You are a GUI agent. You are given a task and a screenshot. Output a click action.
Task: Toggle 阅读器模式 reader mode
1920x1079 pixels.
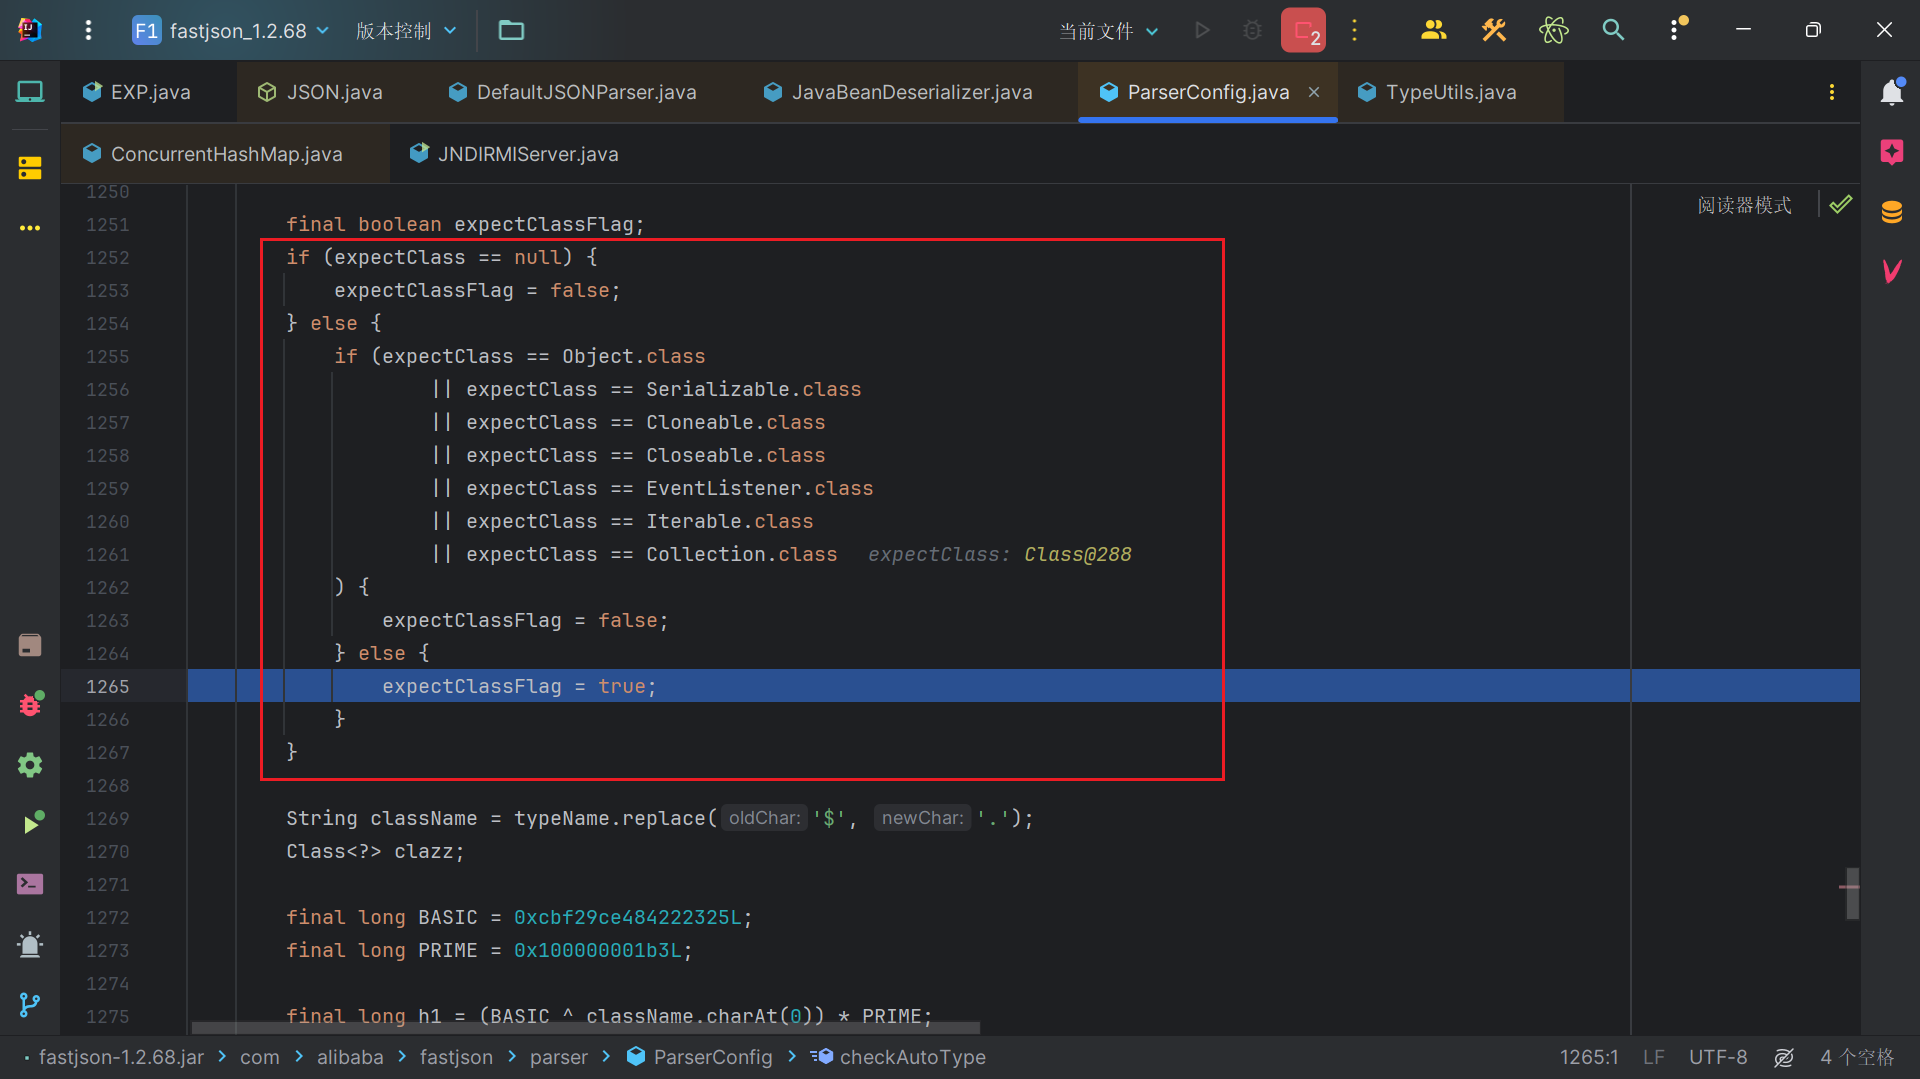(x=1744, y=205)
